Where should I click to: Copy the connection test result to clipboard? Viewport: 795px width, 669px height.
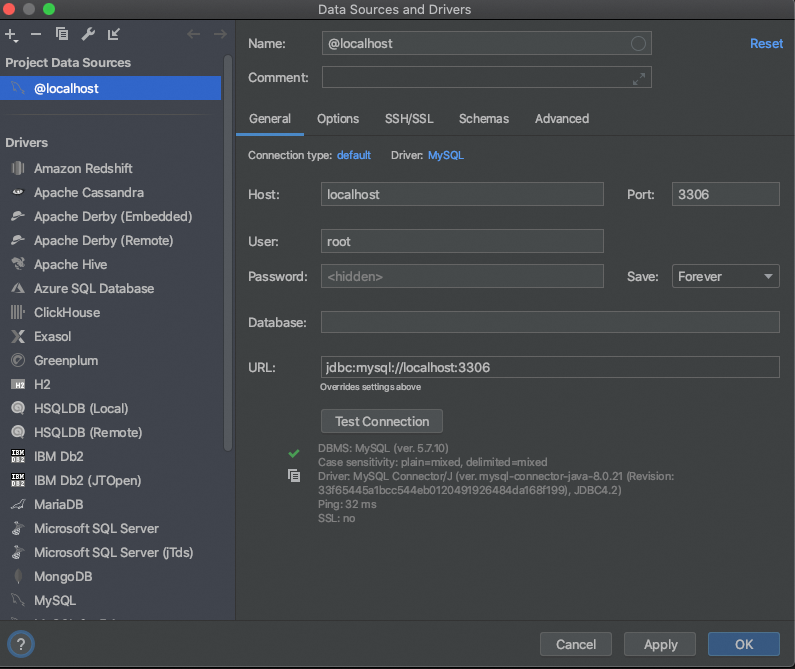tap(294, 476)
